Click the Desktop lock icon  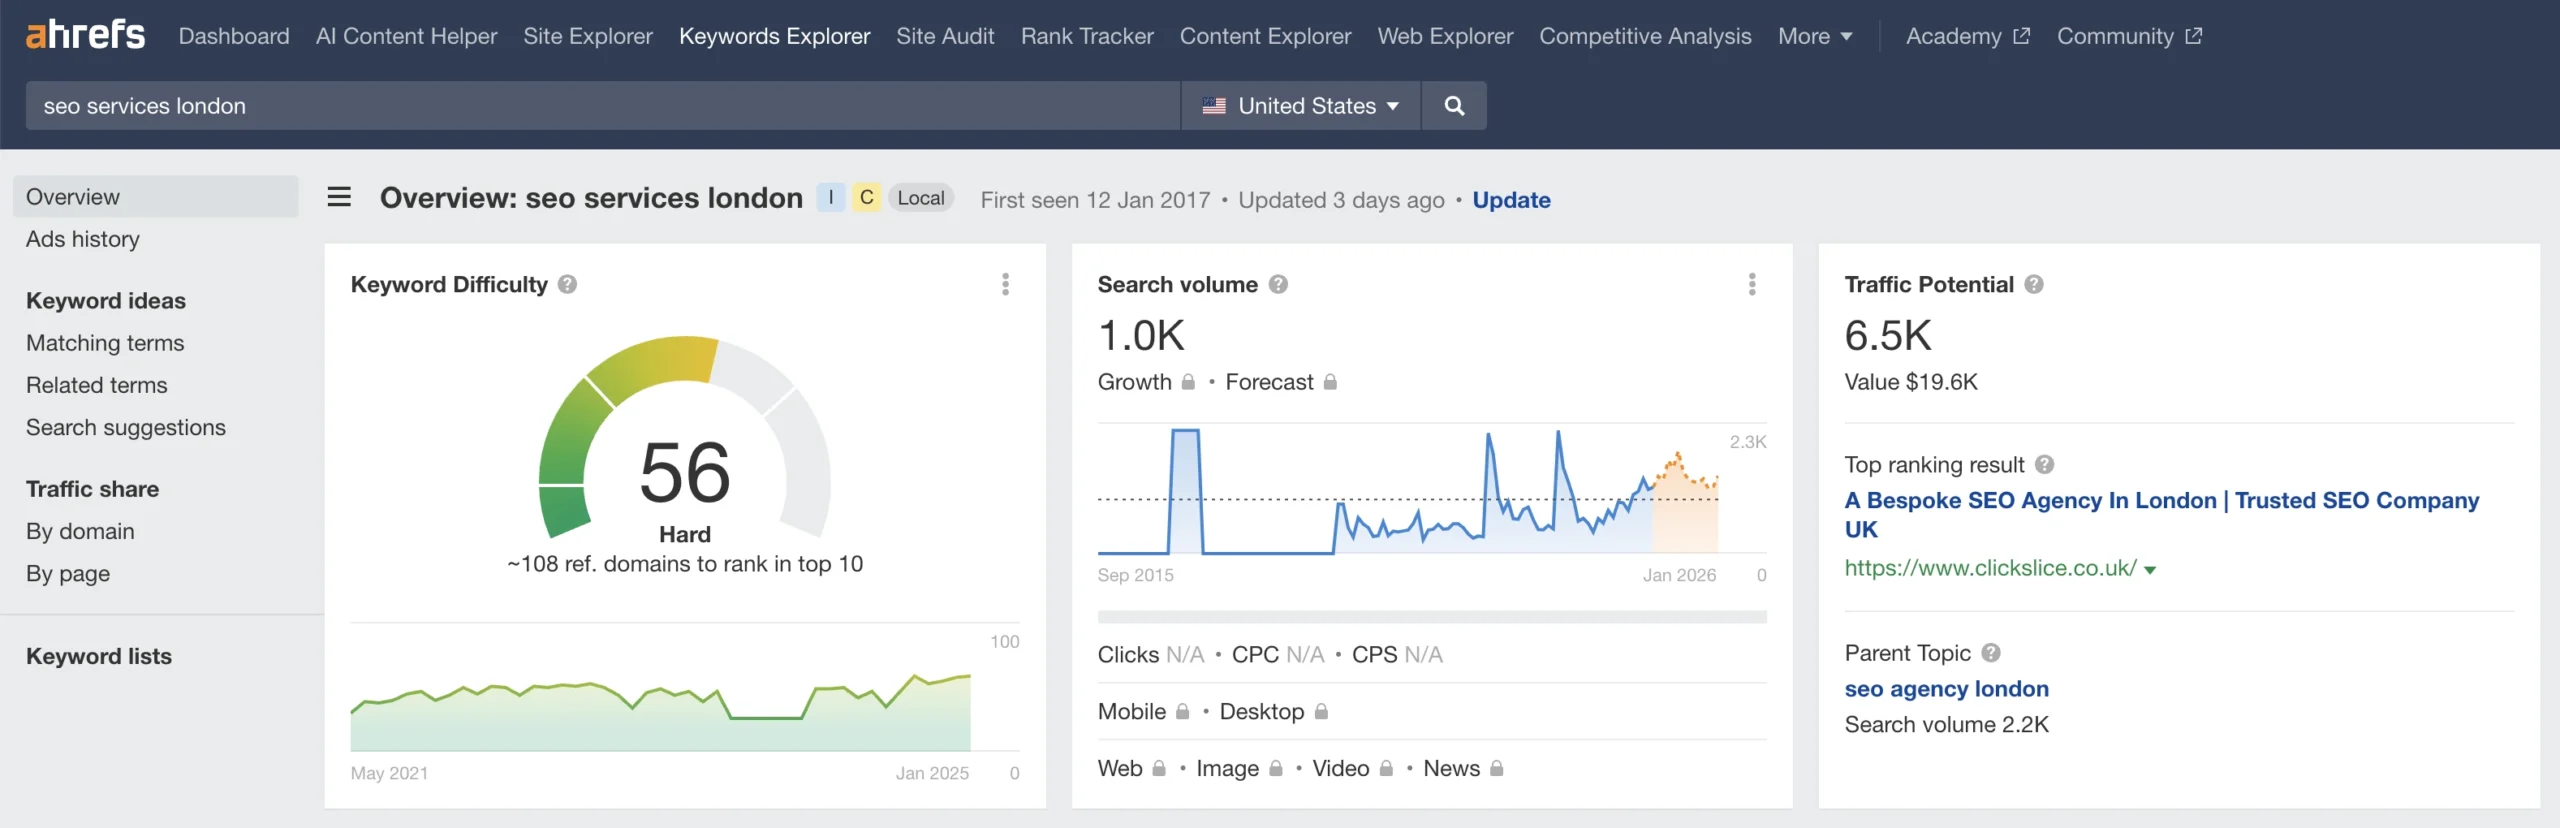pos(1321,712)
